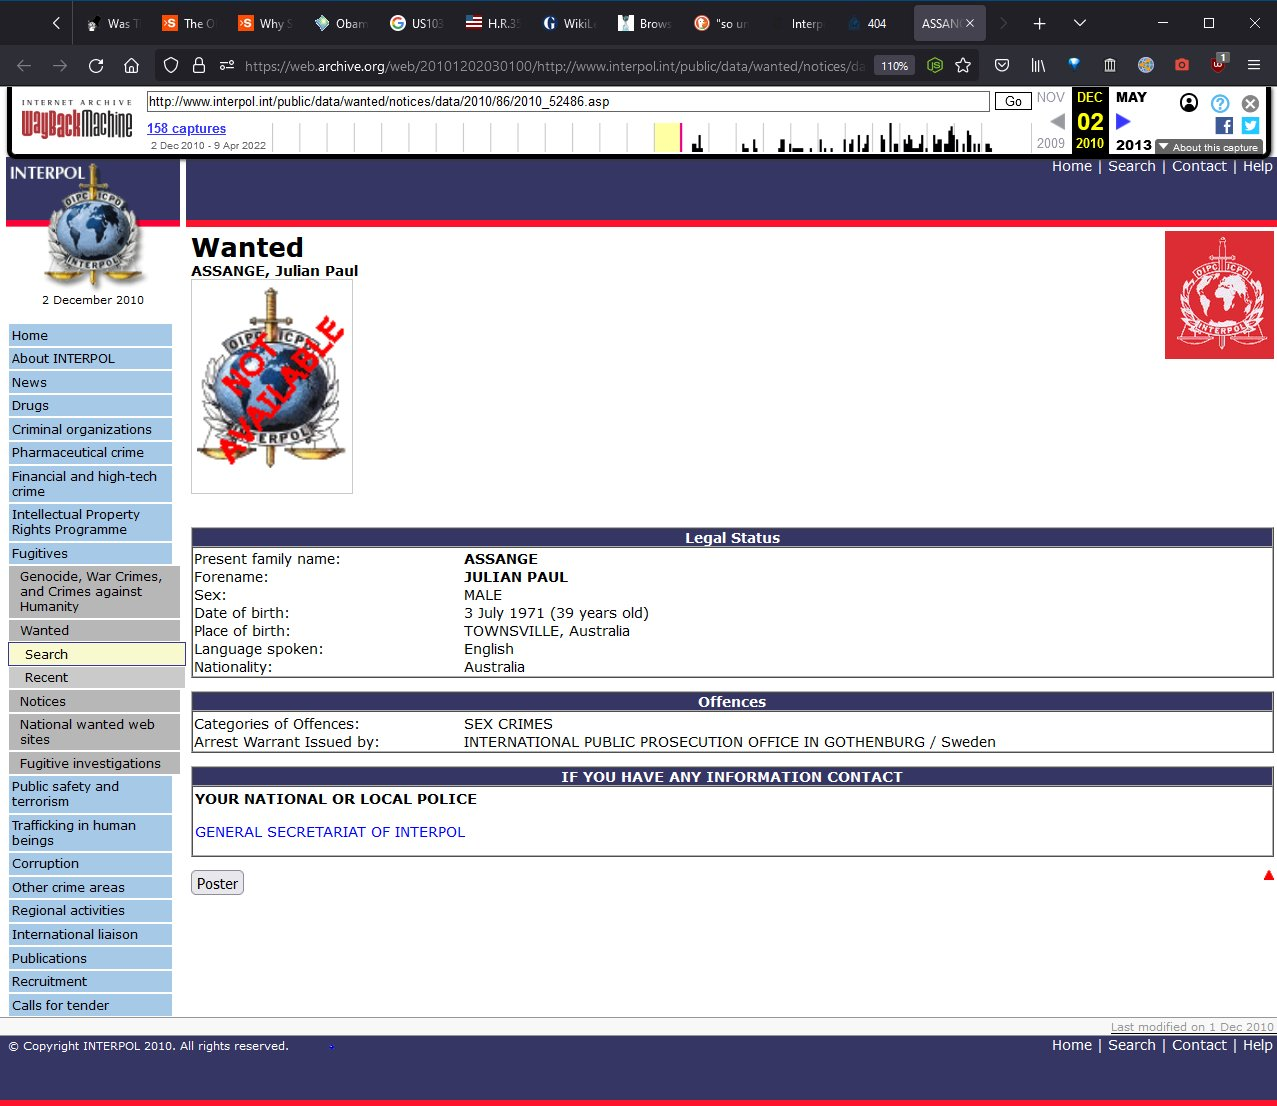Click the Poster button
Viewport: 1277px width, 1106px height.
pos(217,884)
